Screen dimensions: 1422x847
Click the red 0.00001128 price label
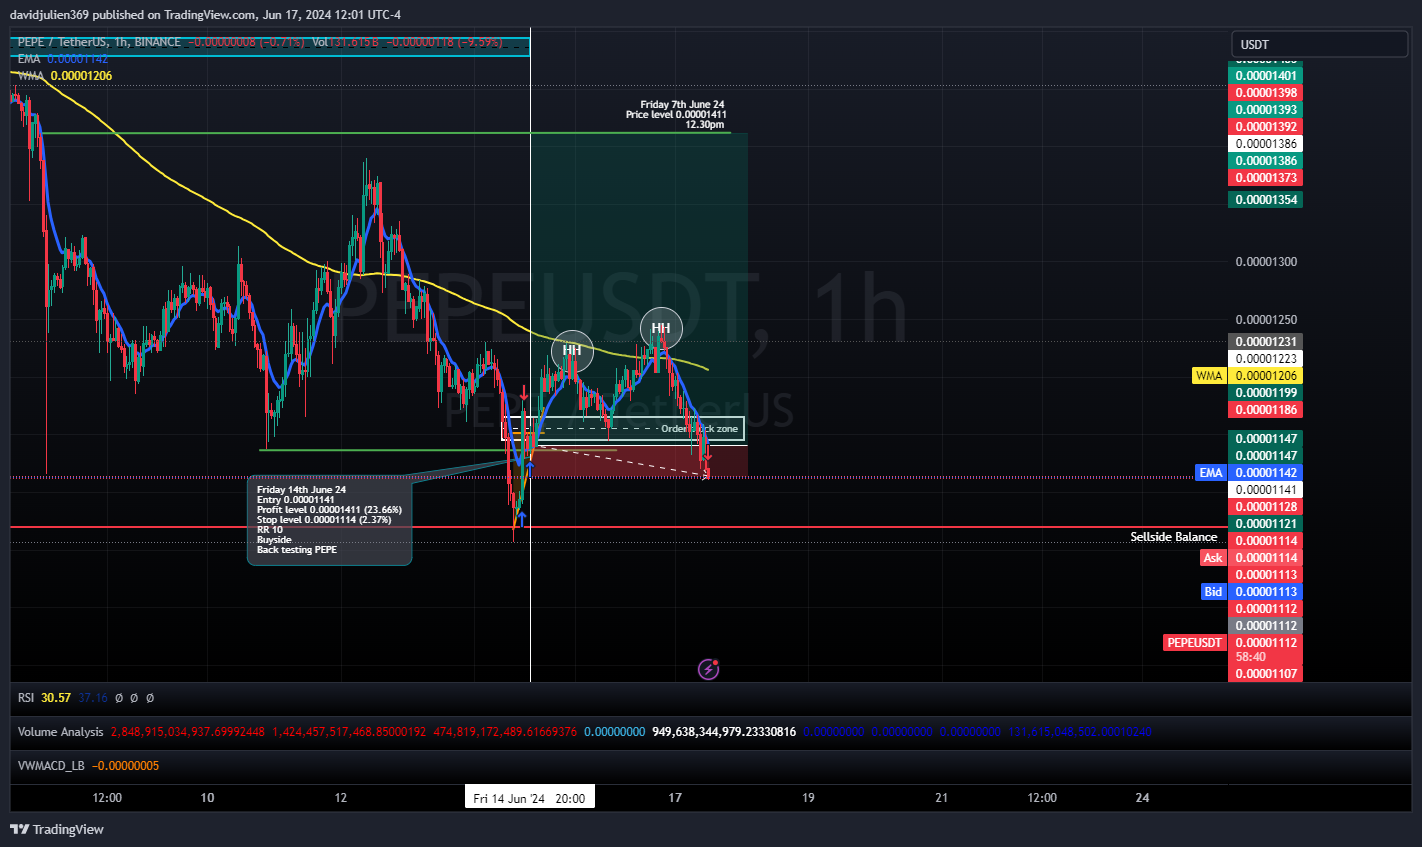point(1265,507)
